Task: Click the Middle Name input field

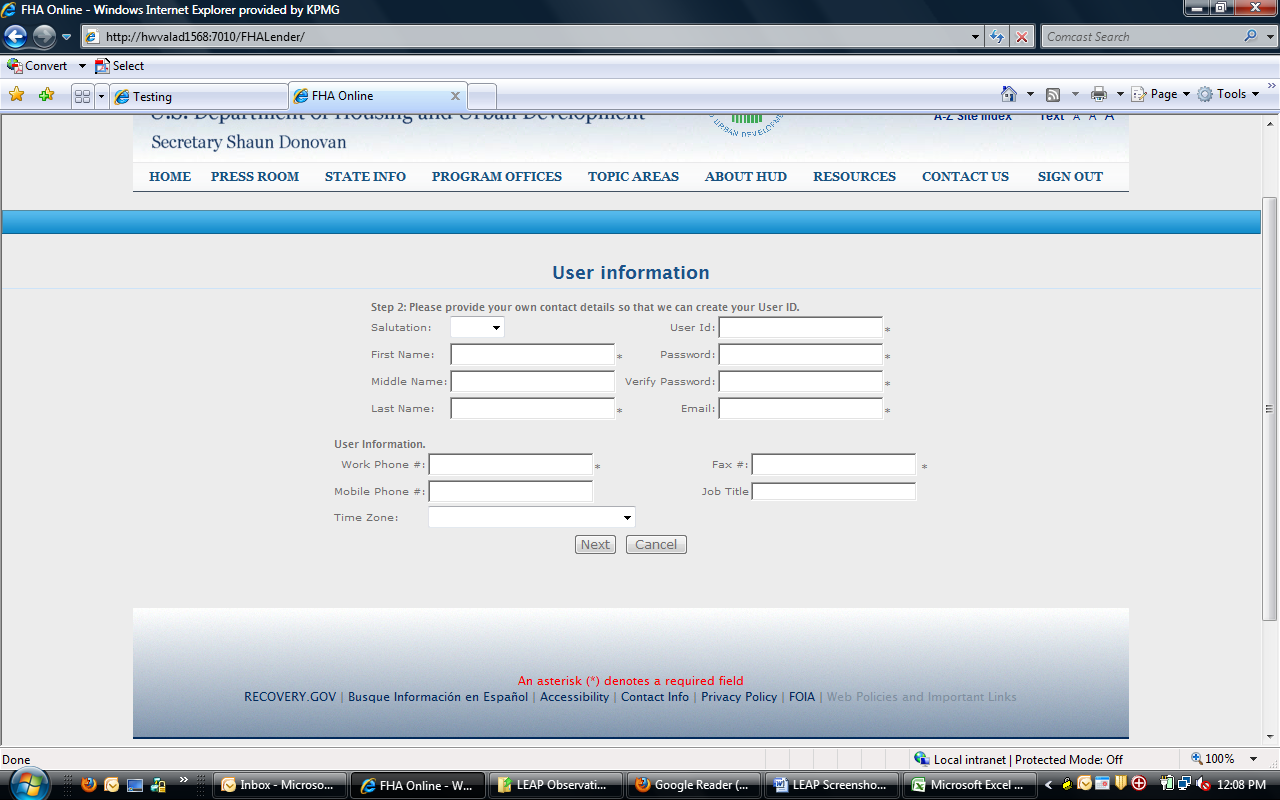Action: tap(532, 382)
